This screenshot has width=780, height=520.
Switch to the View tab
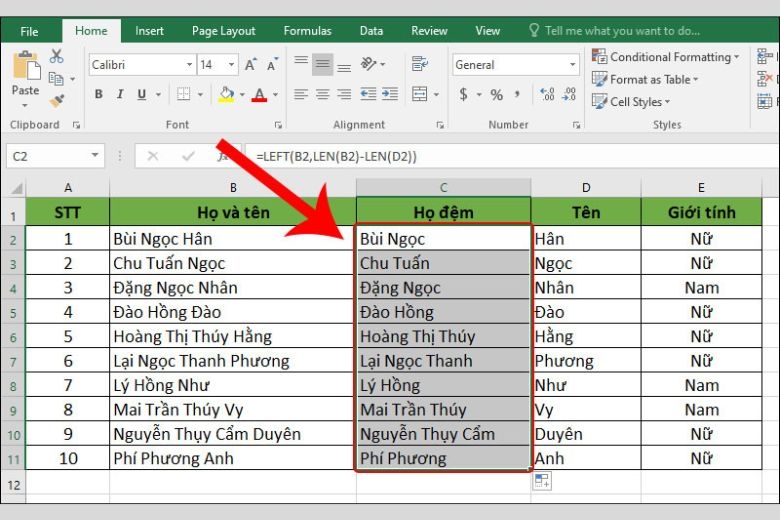[x=488, y=31]
